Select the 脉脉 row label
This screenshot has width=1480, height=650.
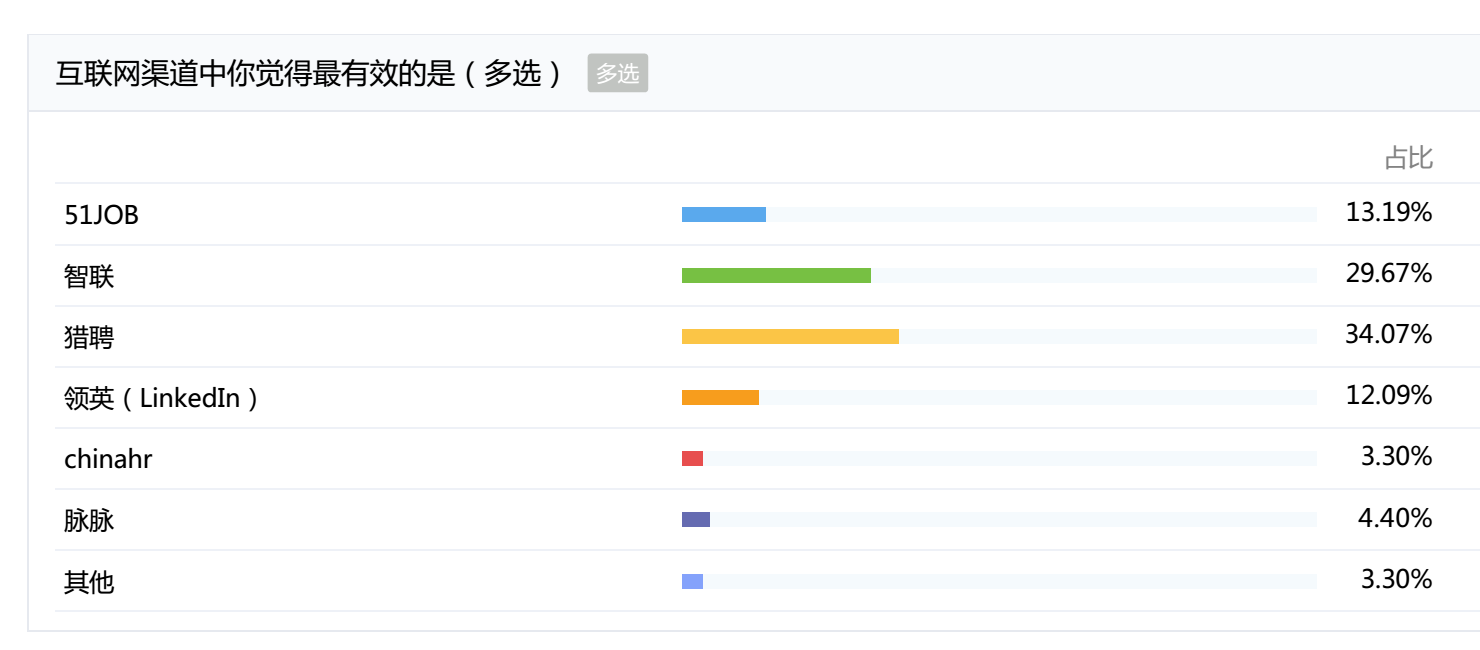point(89,520)
